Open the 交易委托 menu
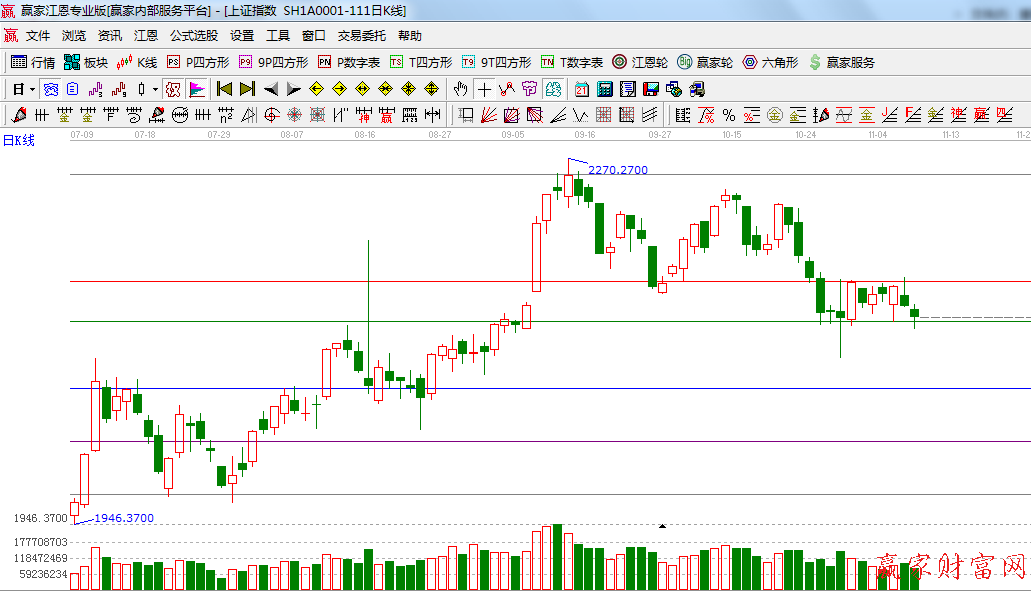 coord(361,36)
